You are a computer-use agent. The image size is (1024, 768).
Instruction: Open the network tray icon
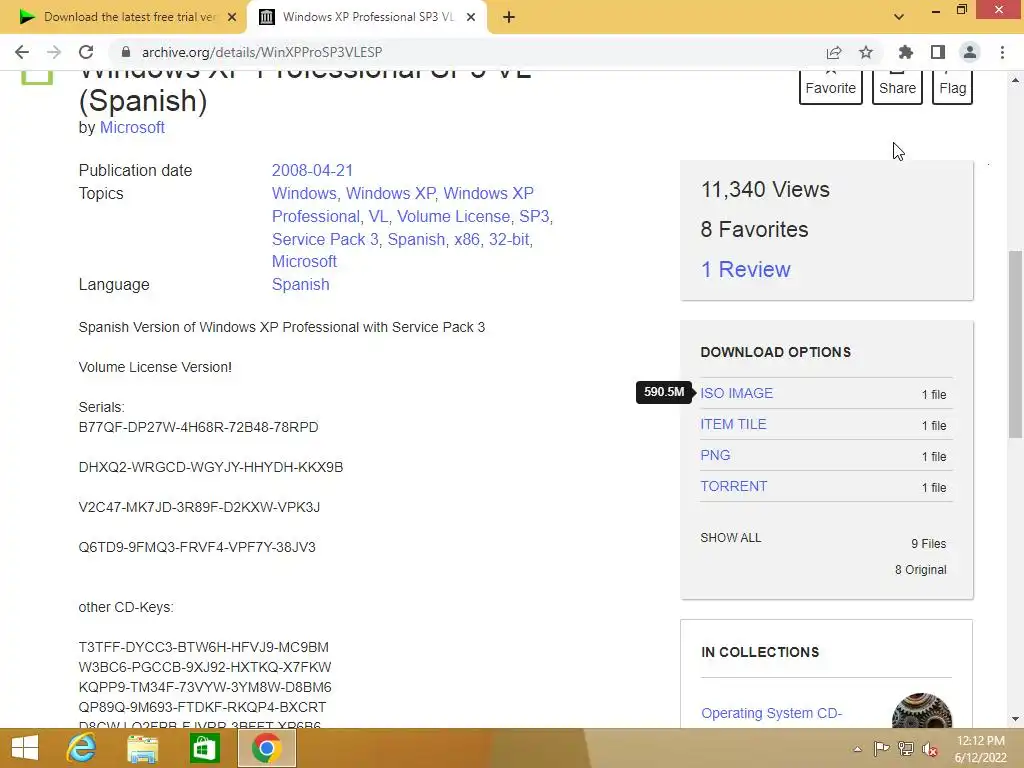(x=906, y=749)
